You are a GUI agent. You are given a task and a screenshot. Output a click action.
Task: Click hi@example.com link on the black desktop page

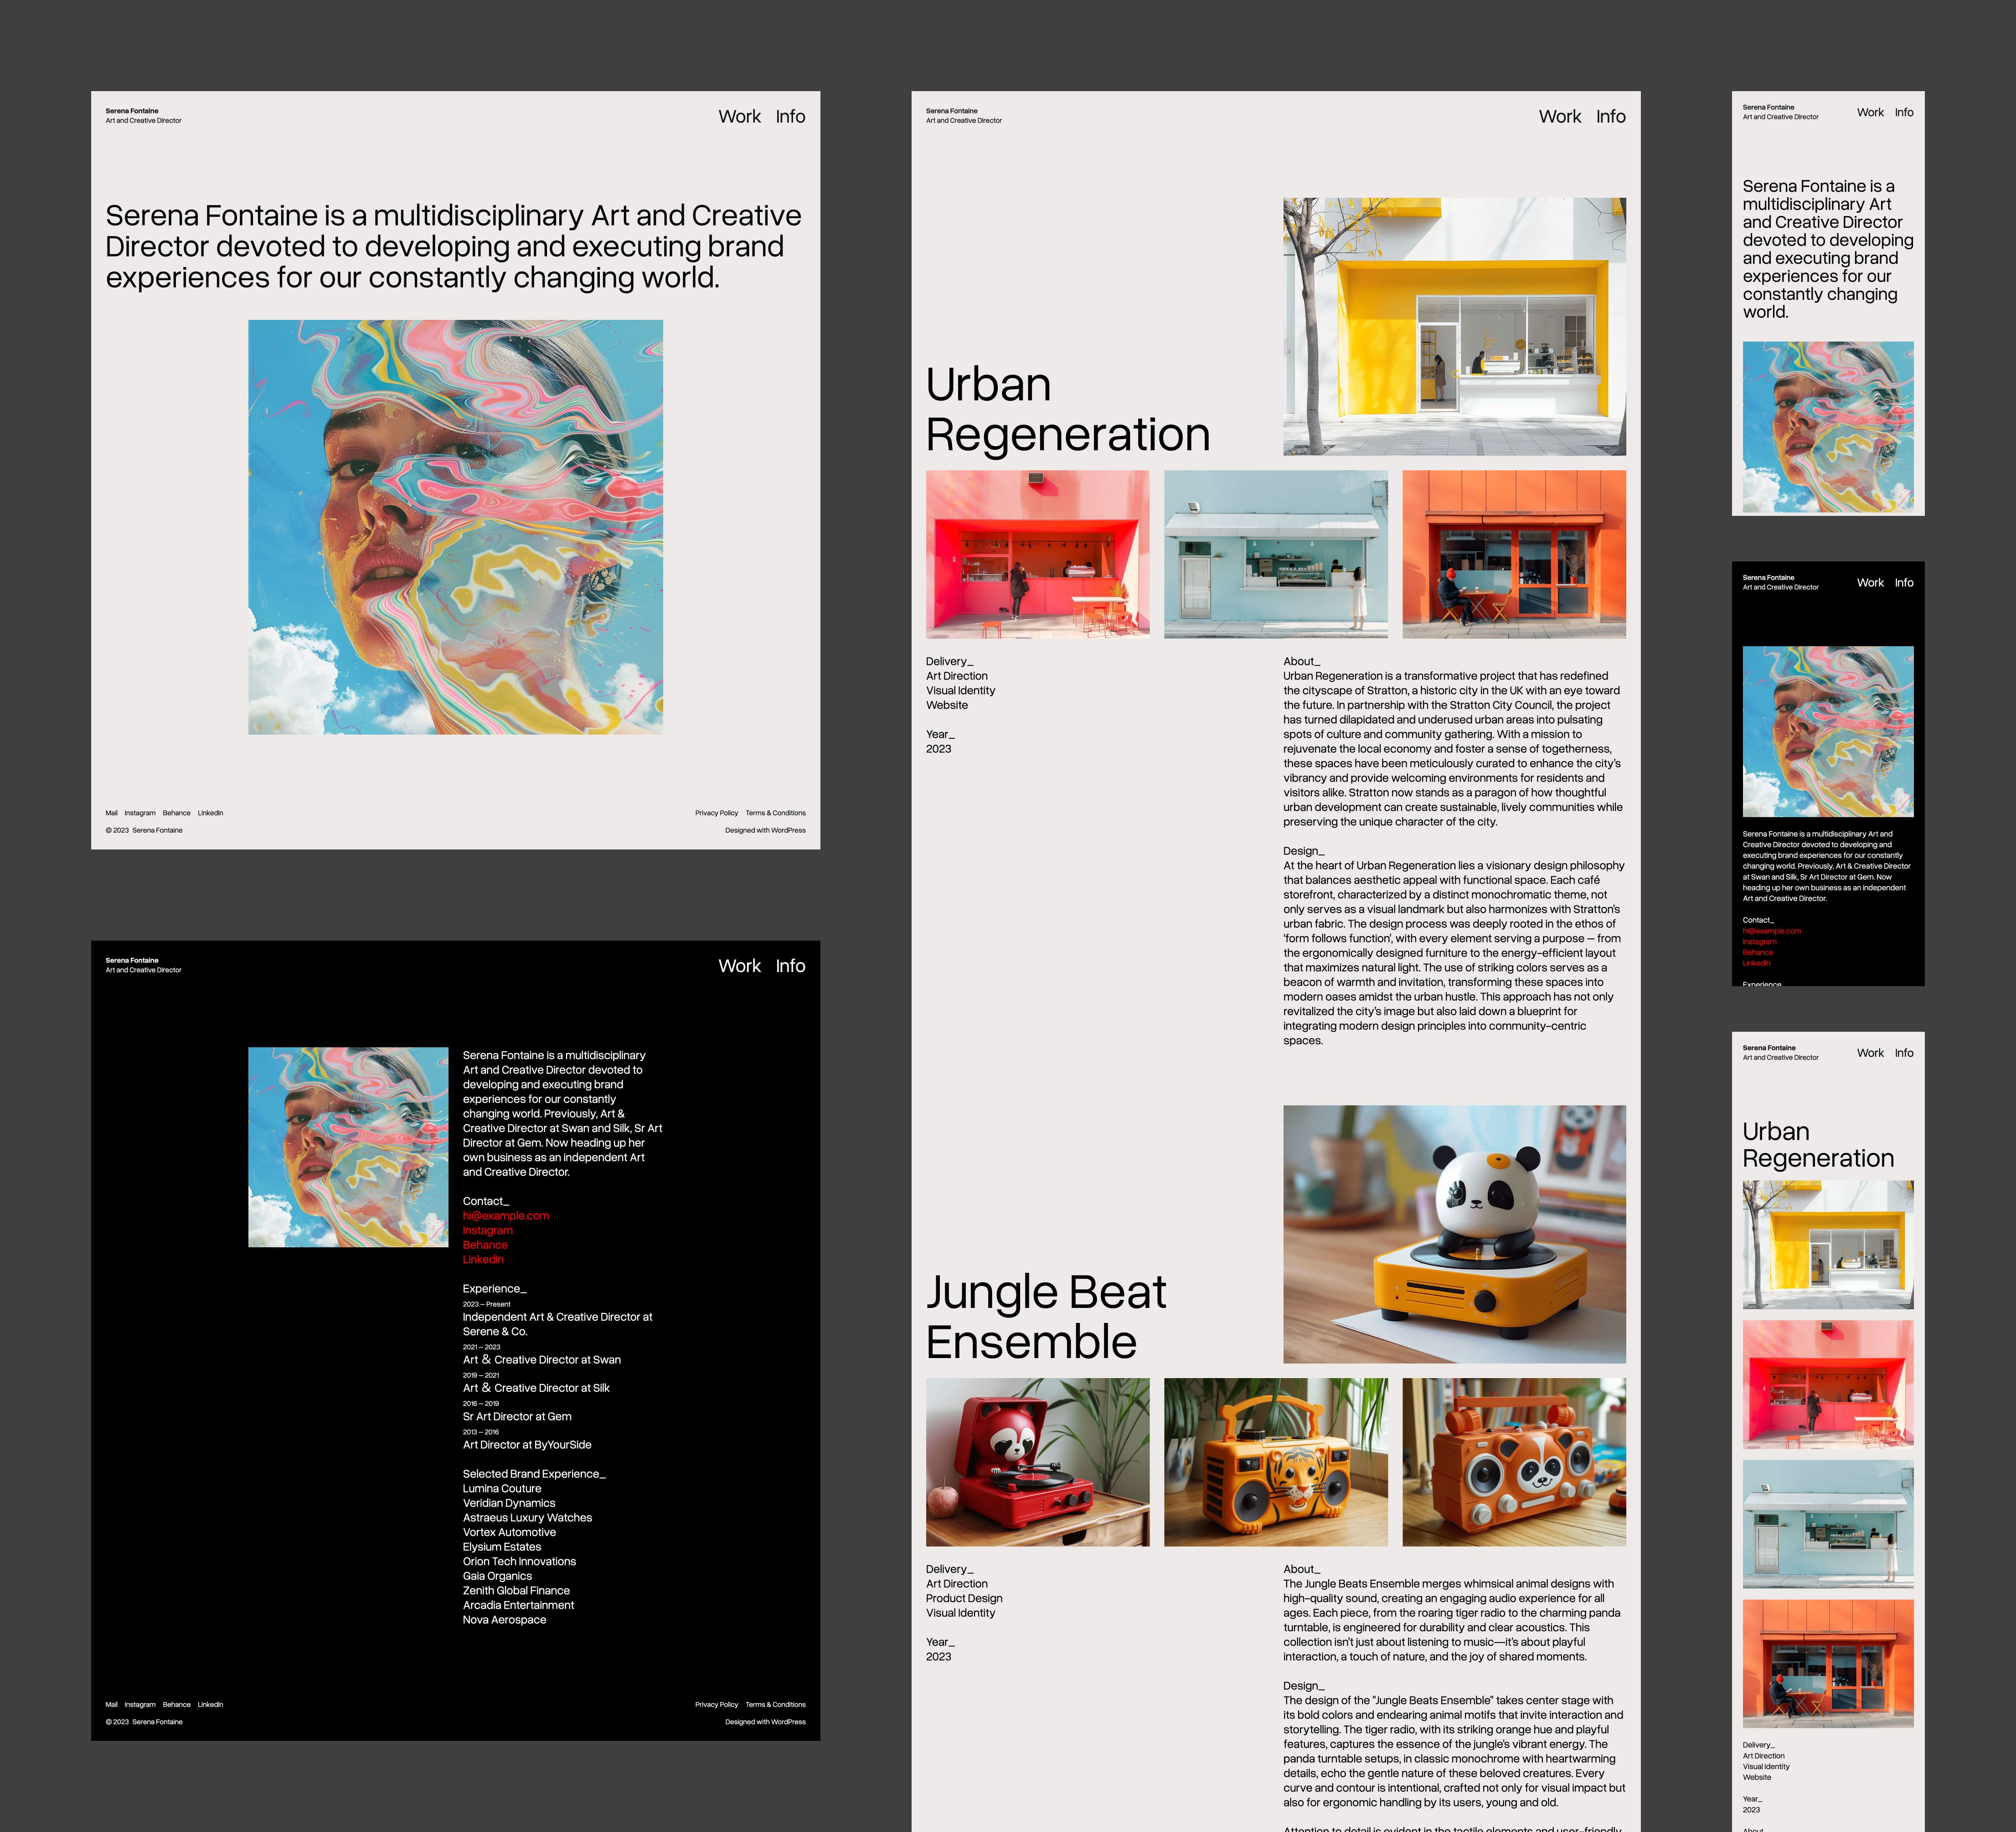506,1216
